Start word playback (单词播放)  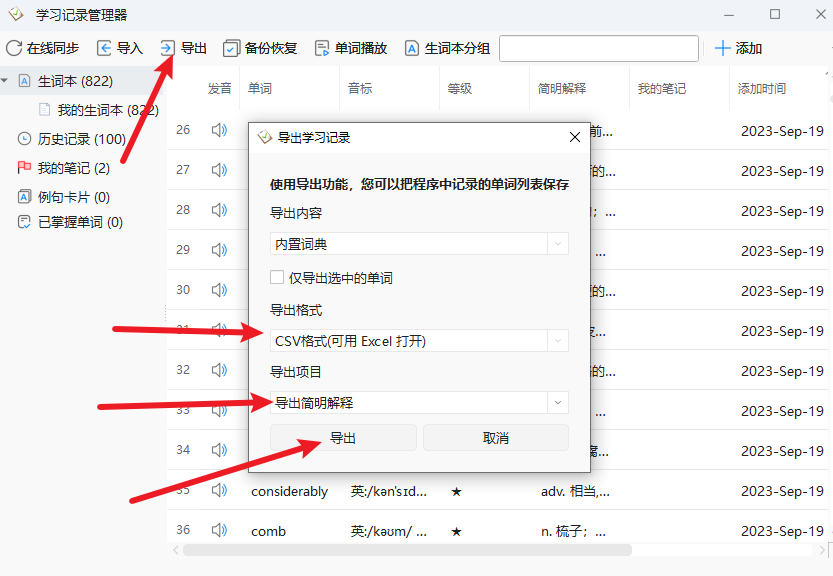coord(322,48)
